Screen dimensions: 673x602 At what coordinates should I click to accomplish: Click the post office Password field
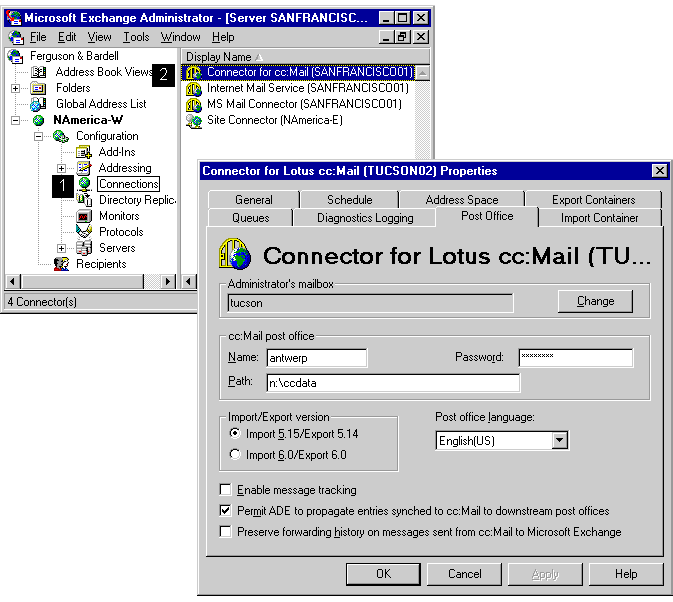click(x=576, y=358)
